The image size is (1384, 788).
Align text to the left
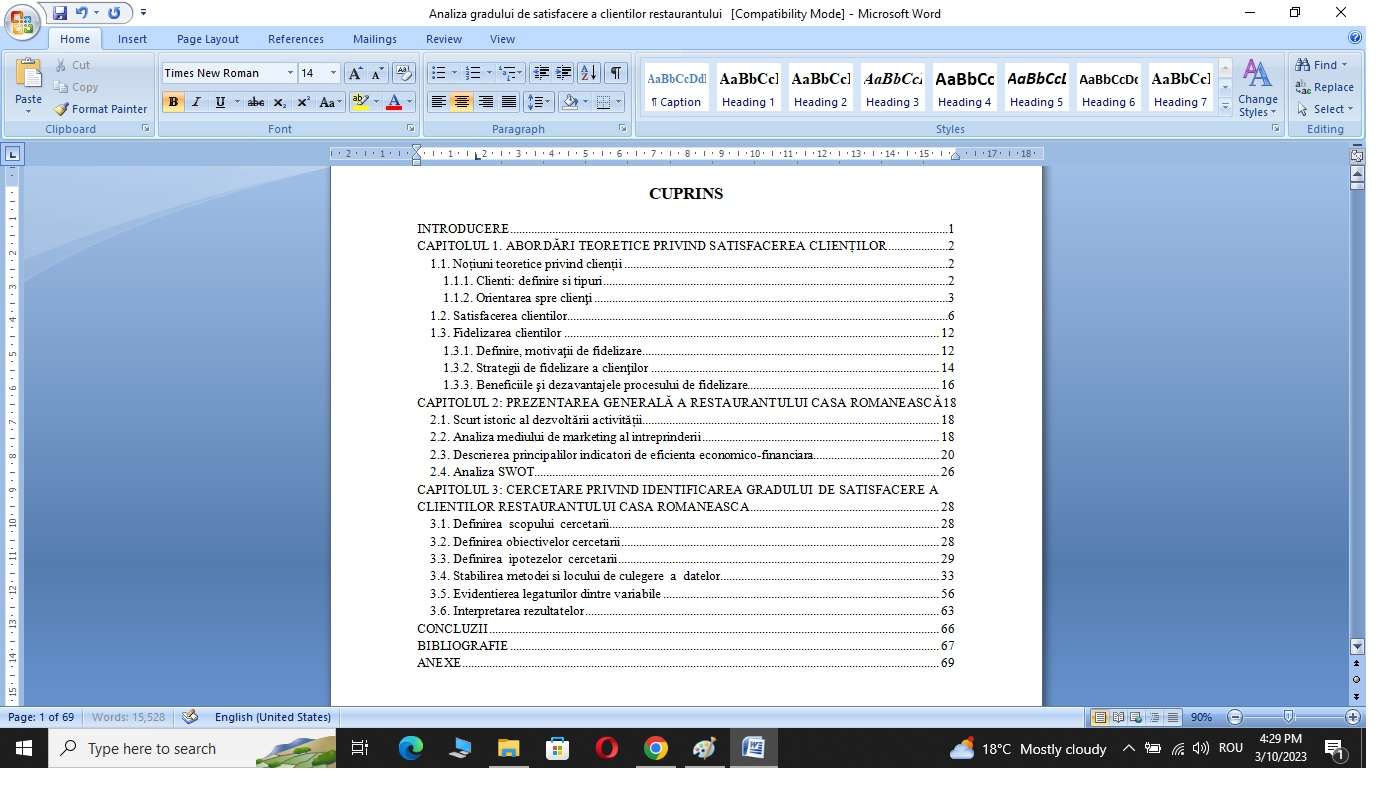pyautogui.click(x=438, y=102)
